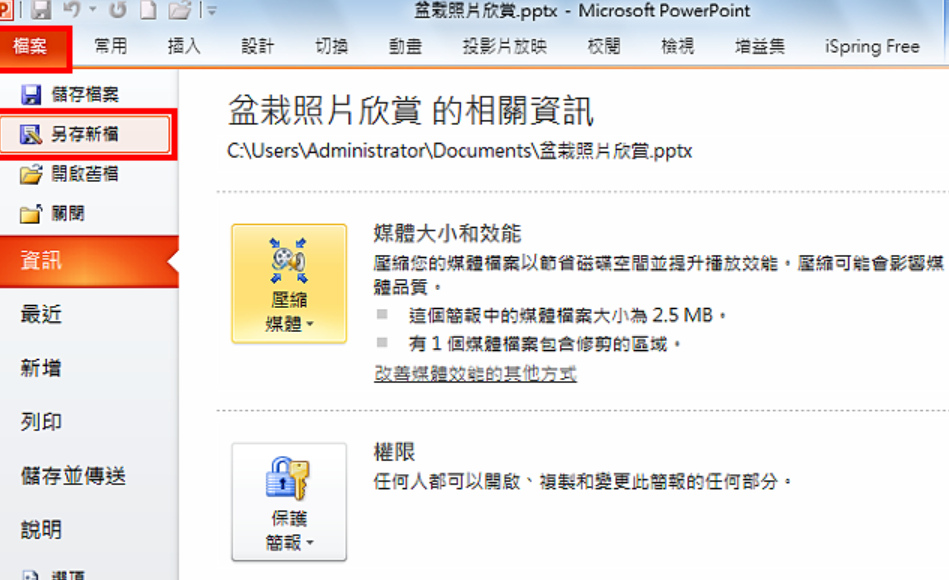Open the iSpring Free tab
This screenshot has width=949, height=580.
(872, 46)
